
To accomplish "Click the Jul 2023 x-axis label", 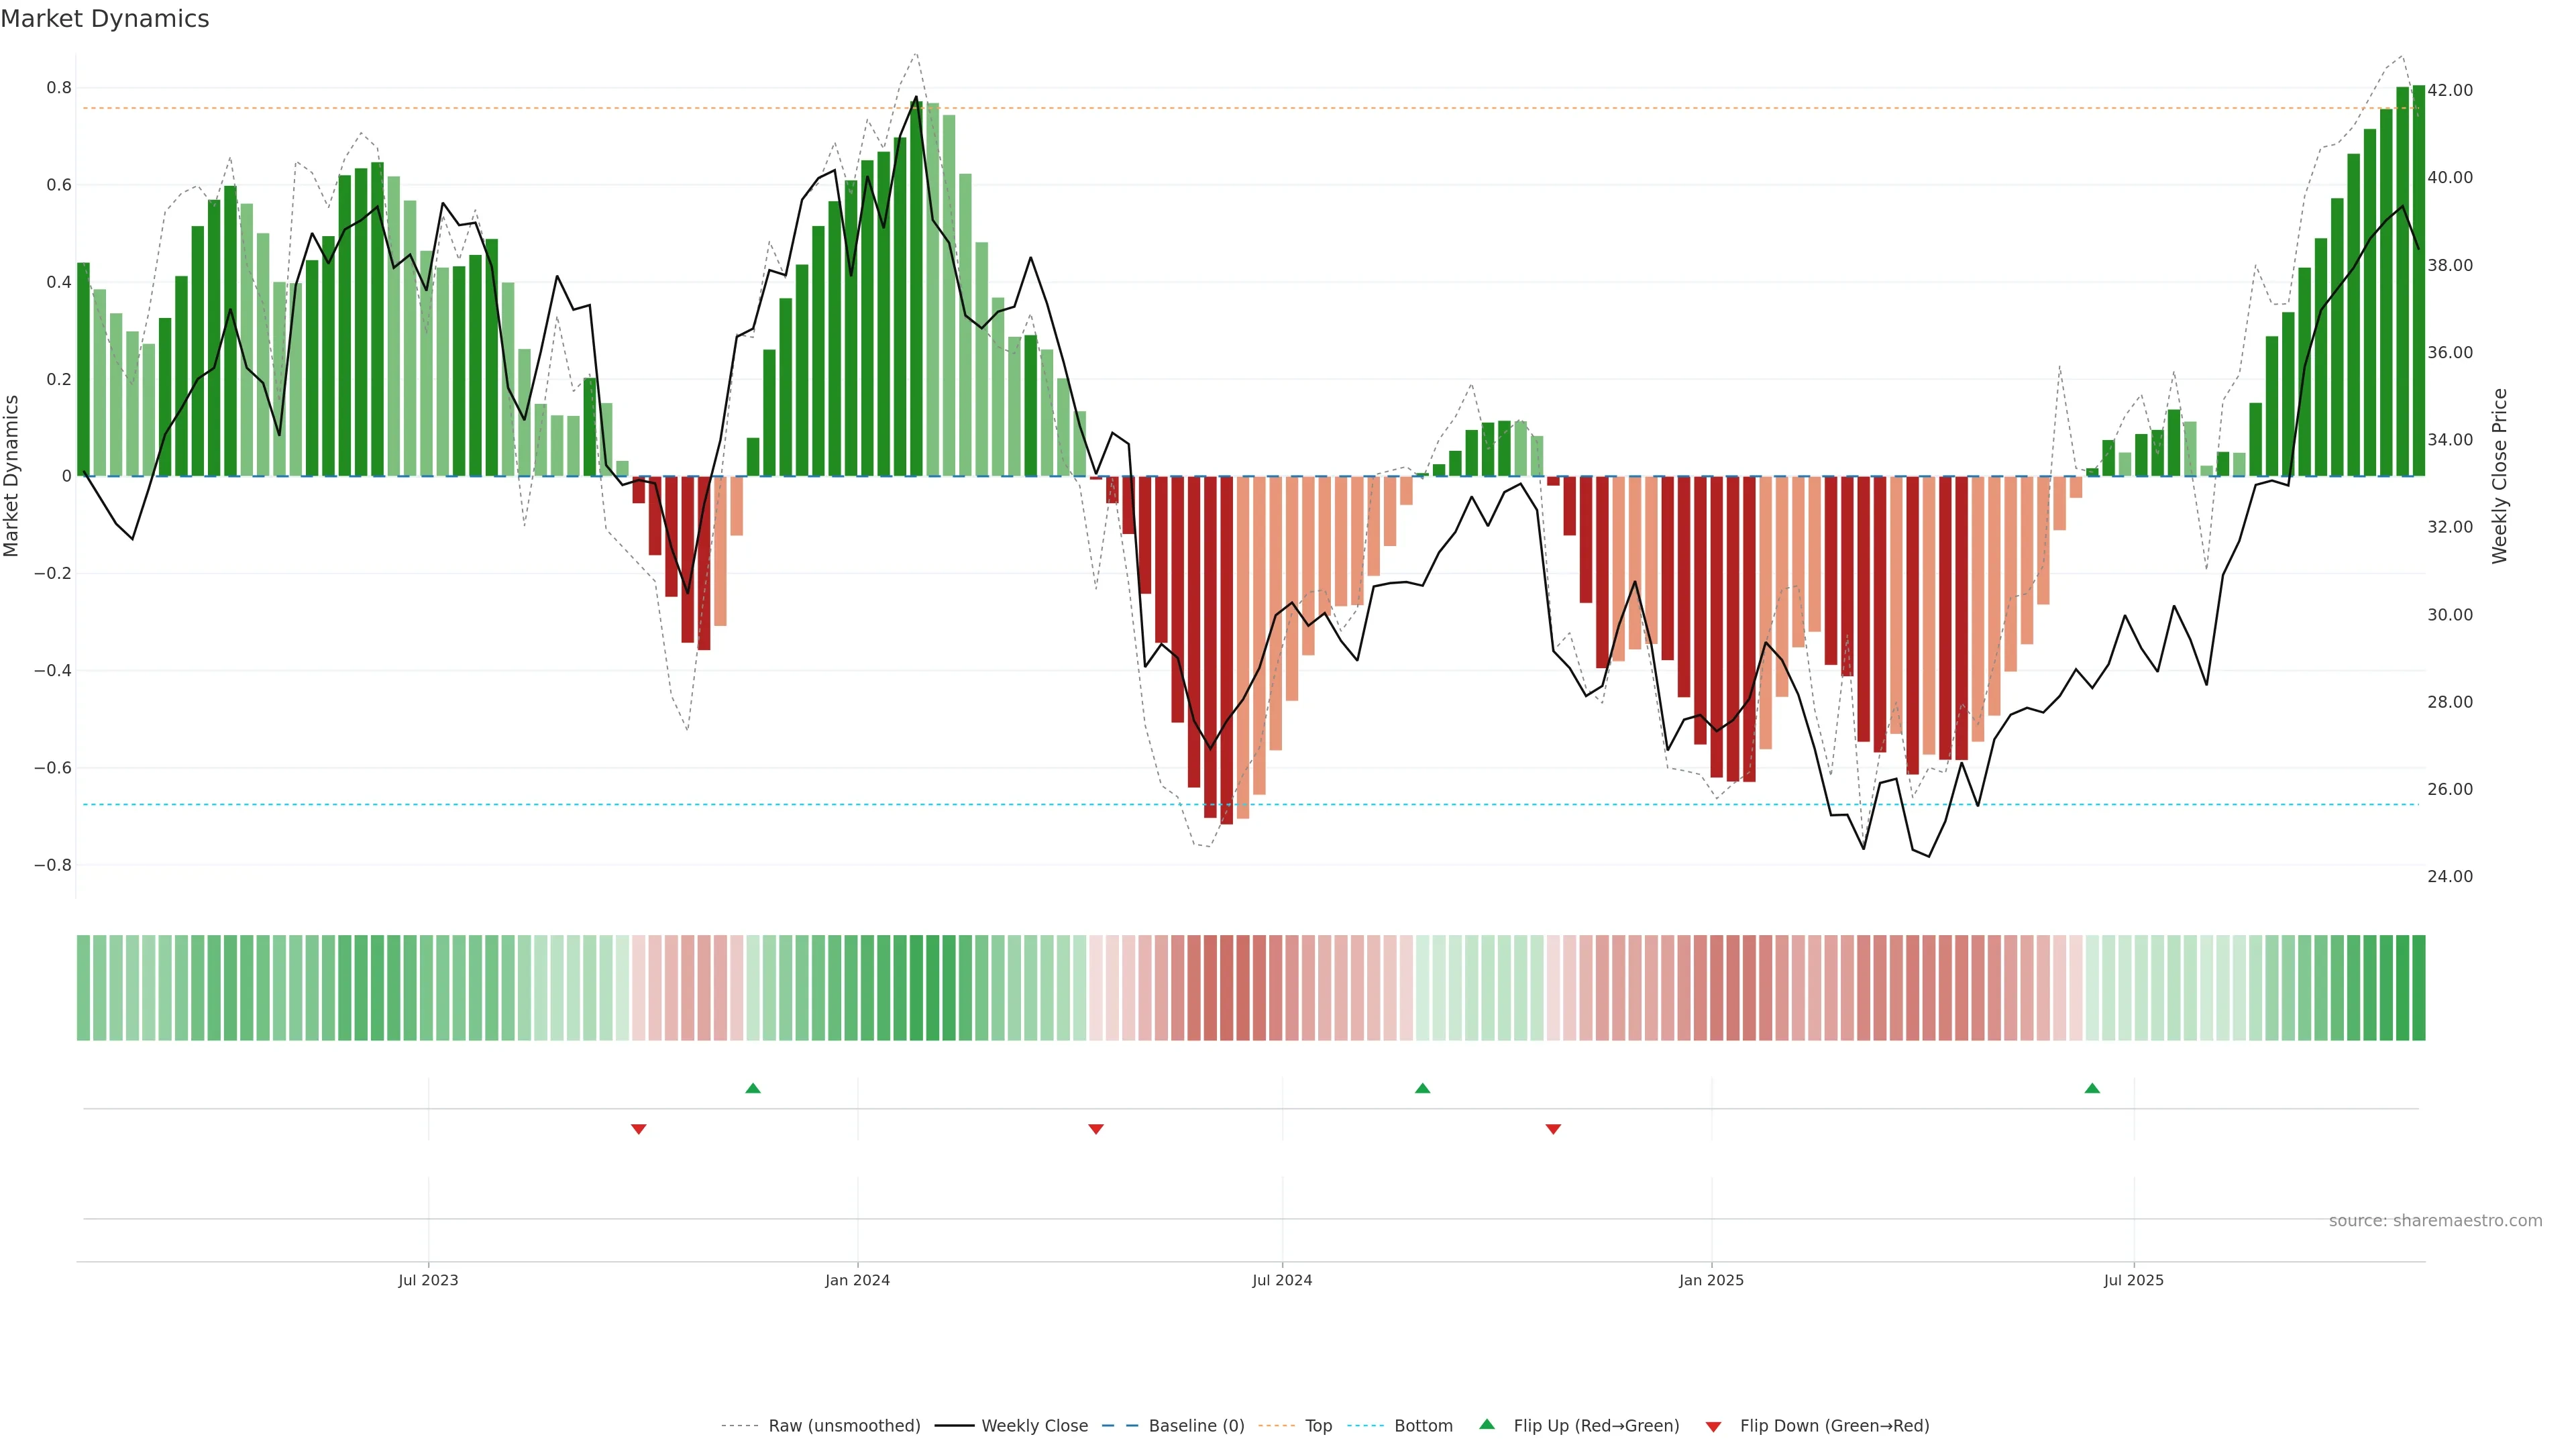I will click(x=428, y=1280).
